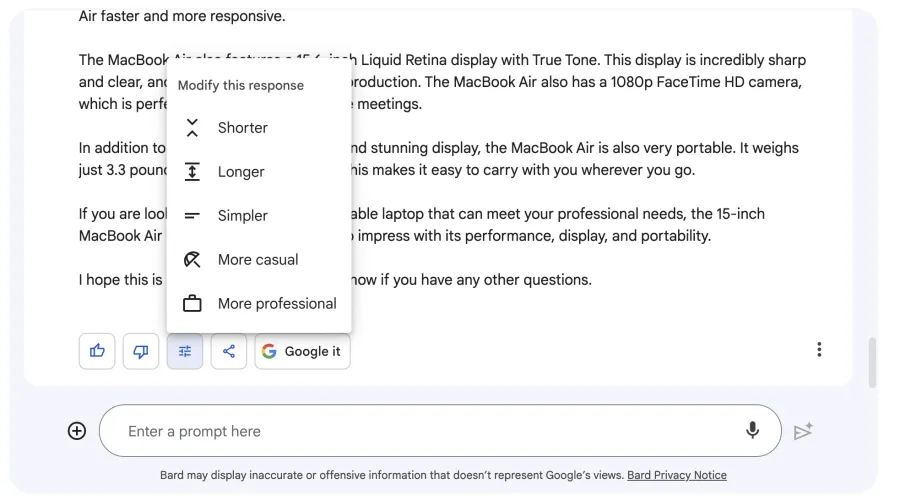900x500 pixels.
Task: Click the Longer expand icon
Action: [x=192, y=172]
